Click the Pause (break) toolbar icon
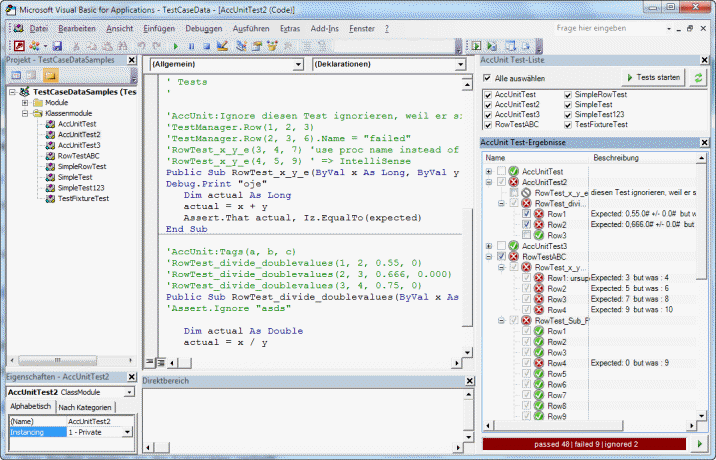This screenshot has width=716, height=460. click(191, 46)
